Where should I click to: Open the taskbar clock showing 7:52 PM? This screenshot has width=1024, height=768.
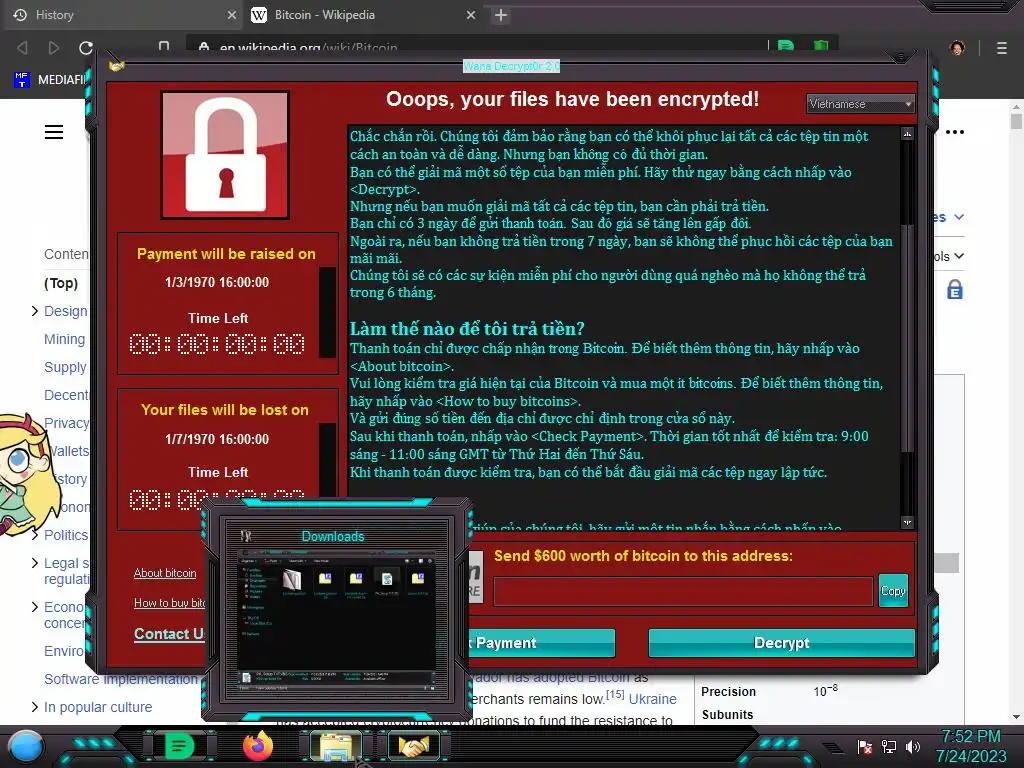(x=971, y=746)
